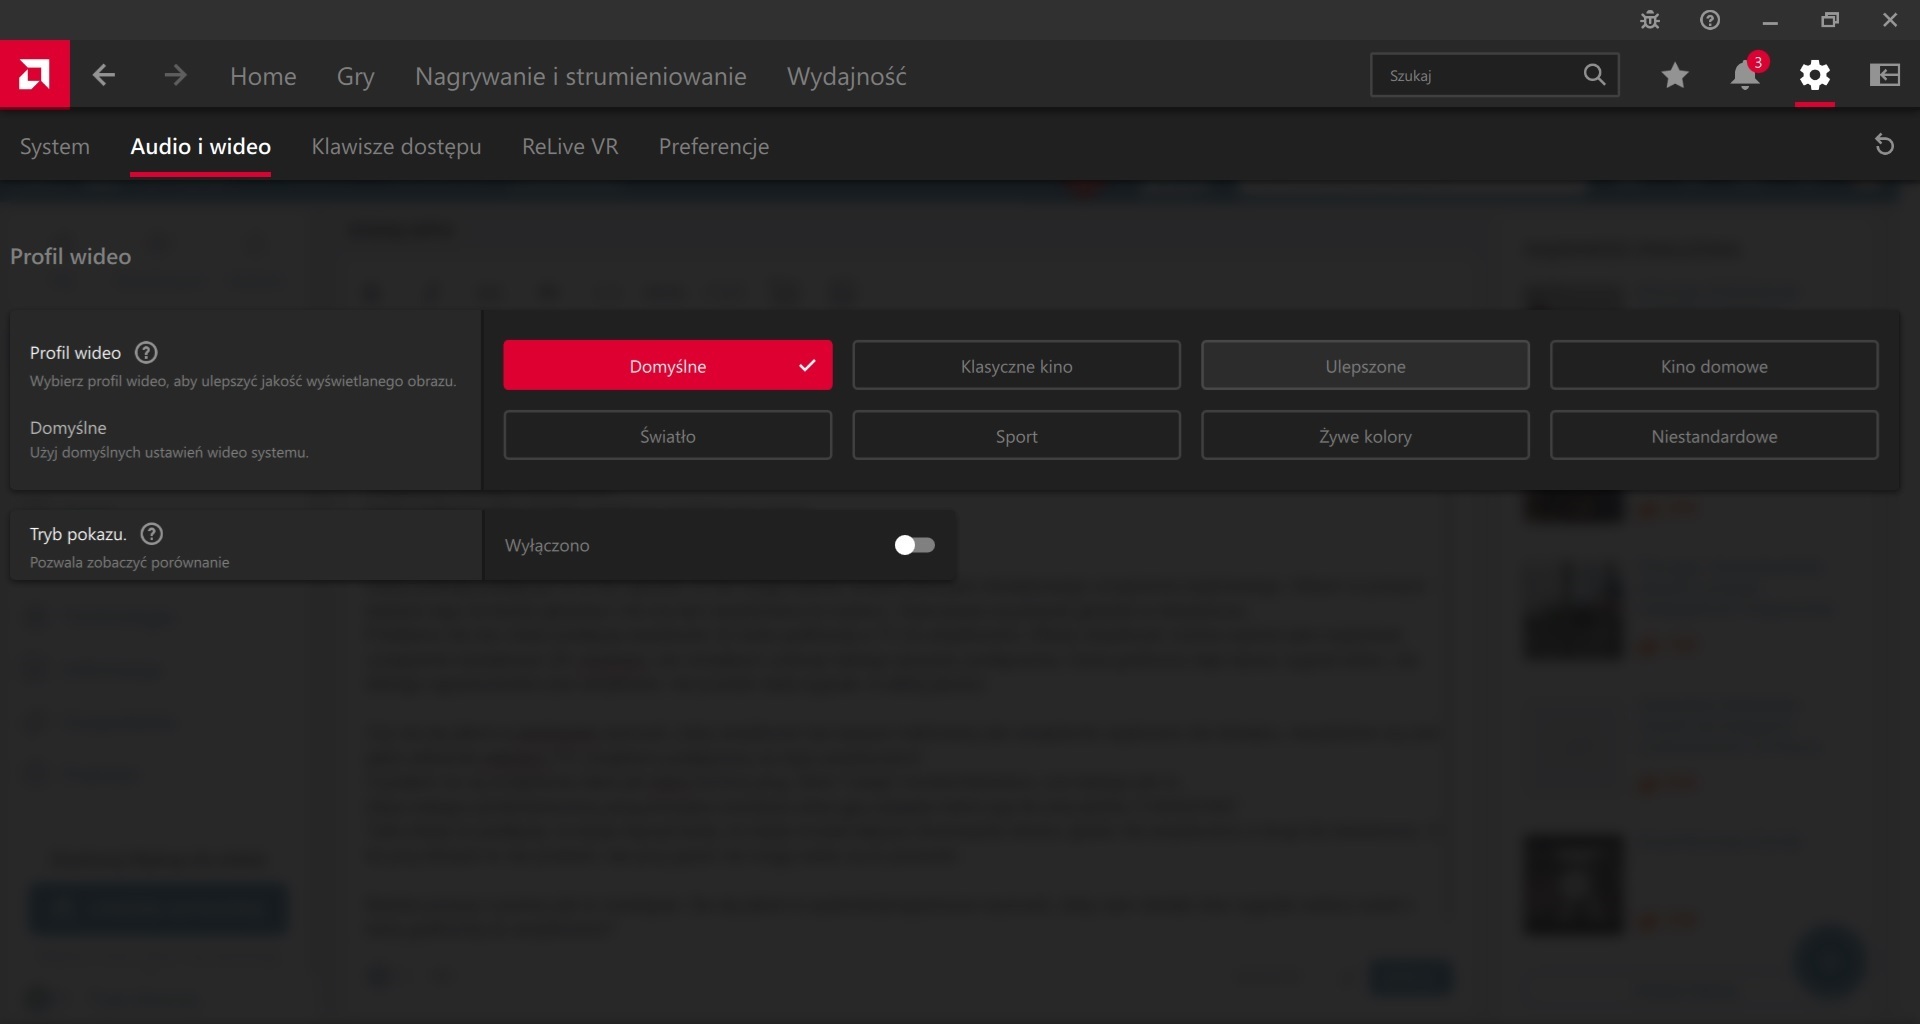Viewport: 1920px width, 1024px height.
Task: Switch to the Klawisze dostępu tab
Action: click(x=396, y=147)
